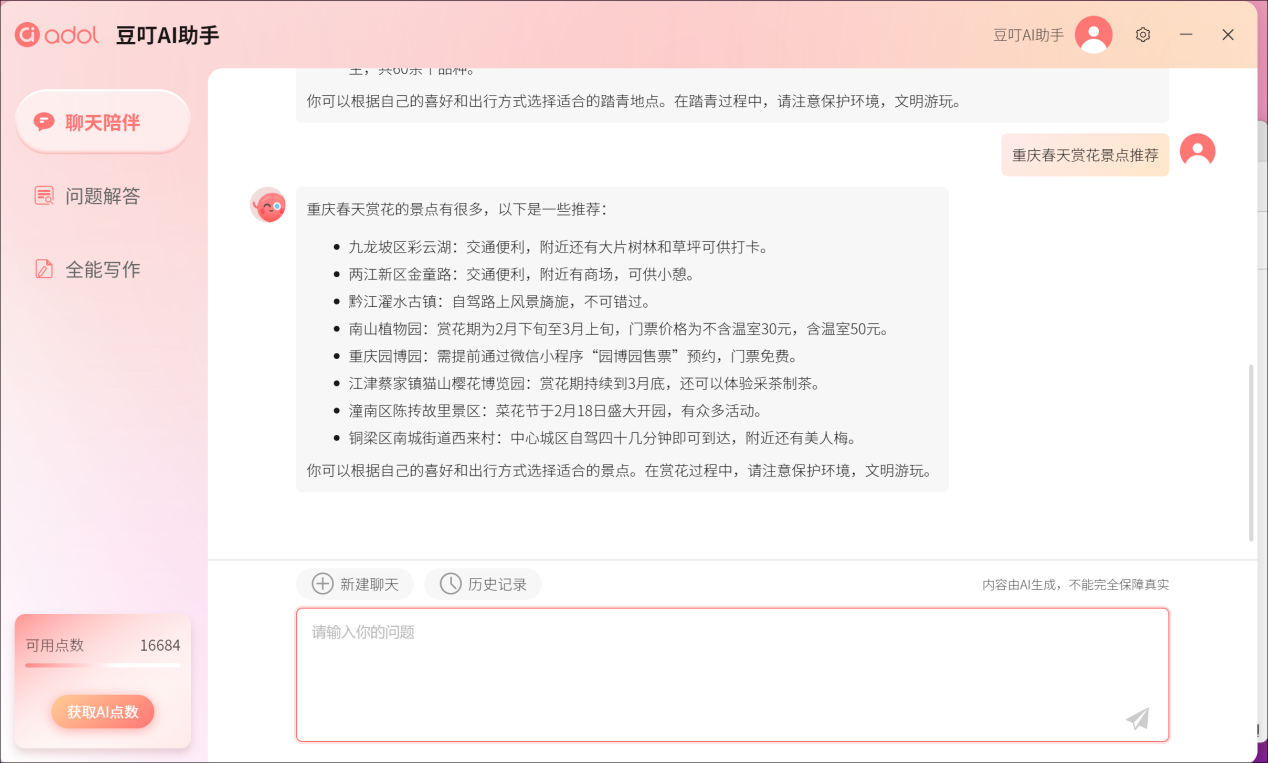
Task: Click the clock icon beside 历史记录
Action: tap(449, 584)
